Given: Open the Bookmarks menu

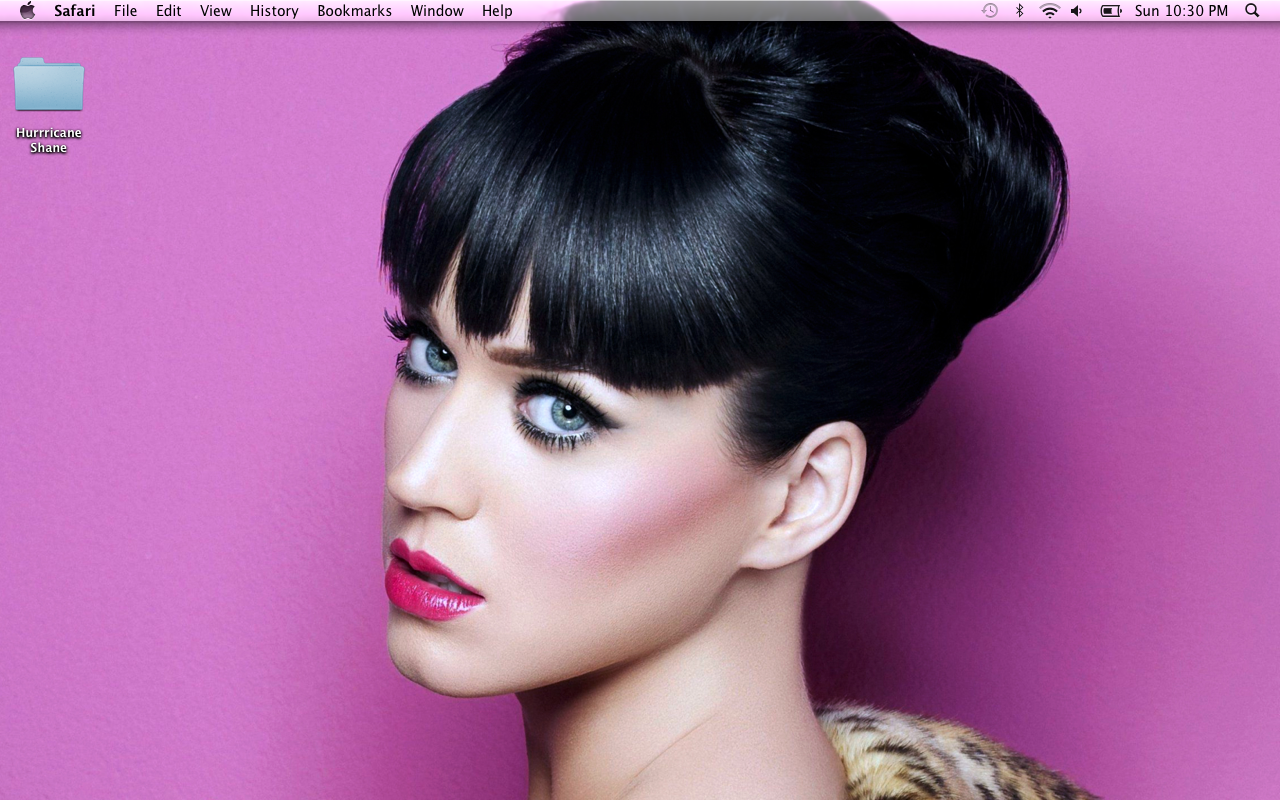Looking at the screenshot, I should [x=354, y=10].
